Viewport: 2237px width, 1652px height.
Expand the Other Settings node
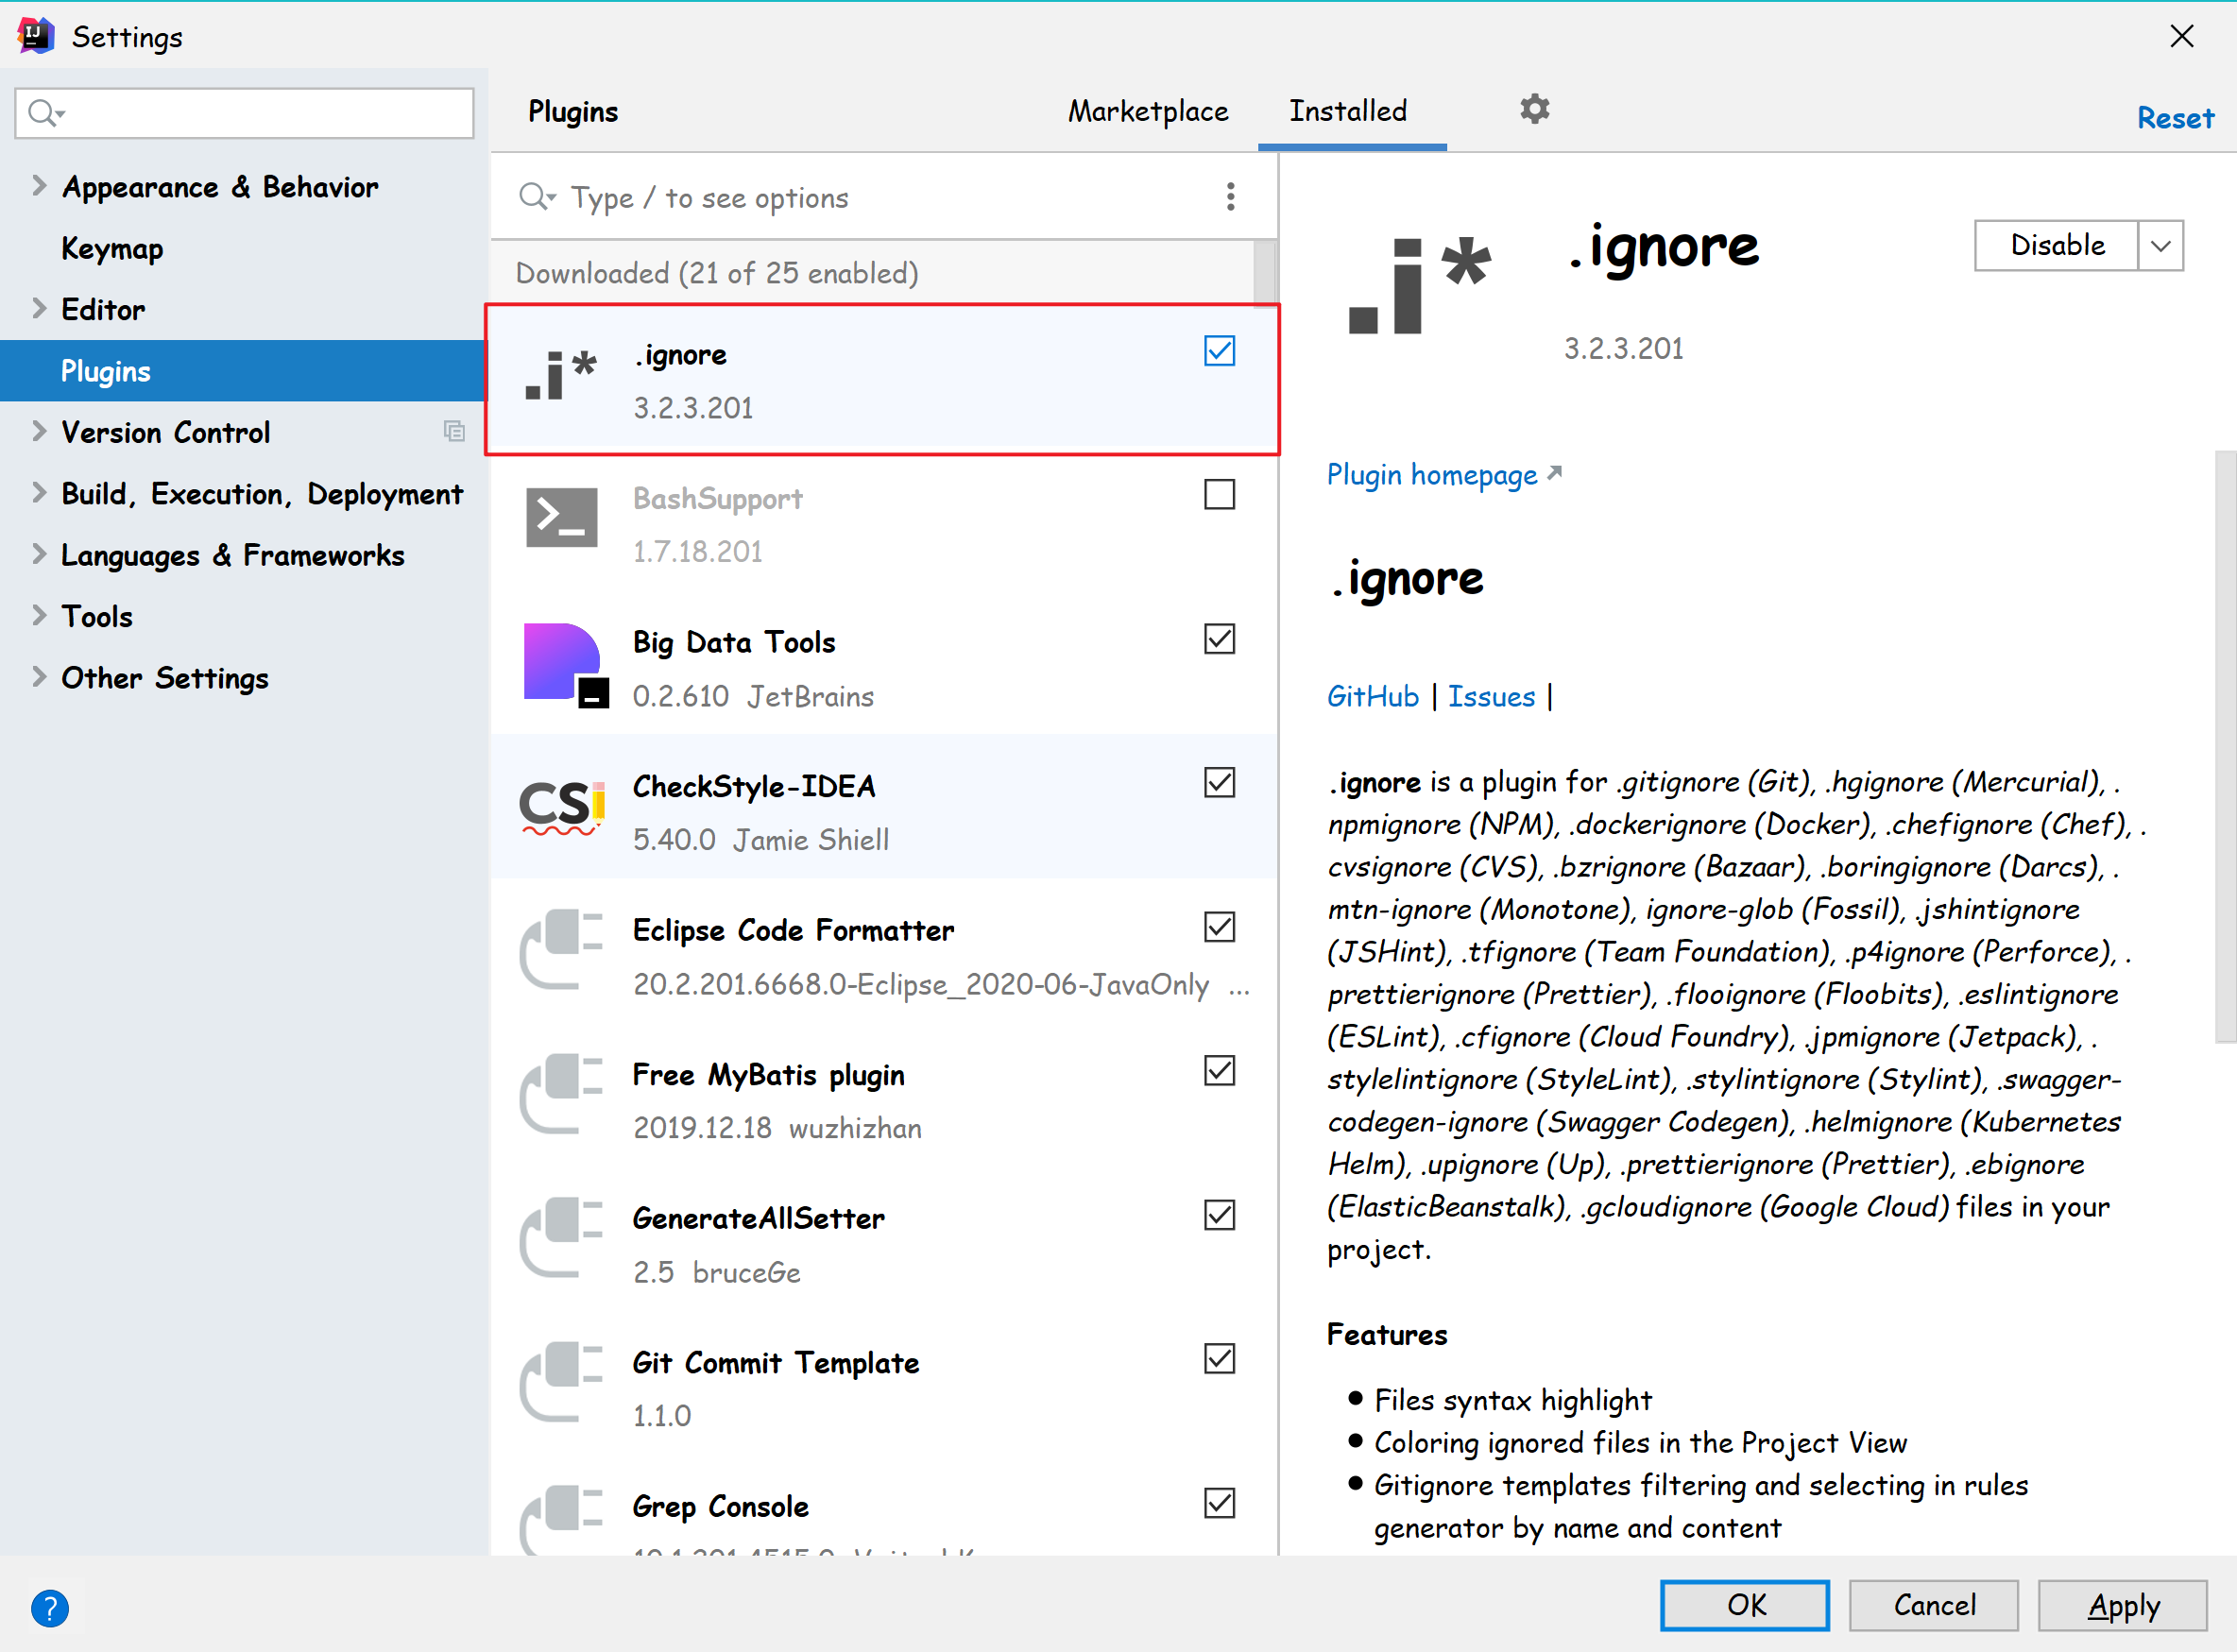coord(39,677)
